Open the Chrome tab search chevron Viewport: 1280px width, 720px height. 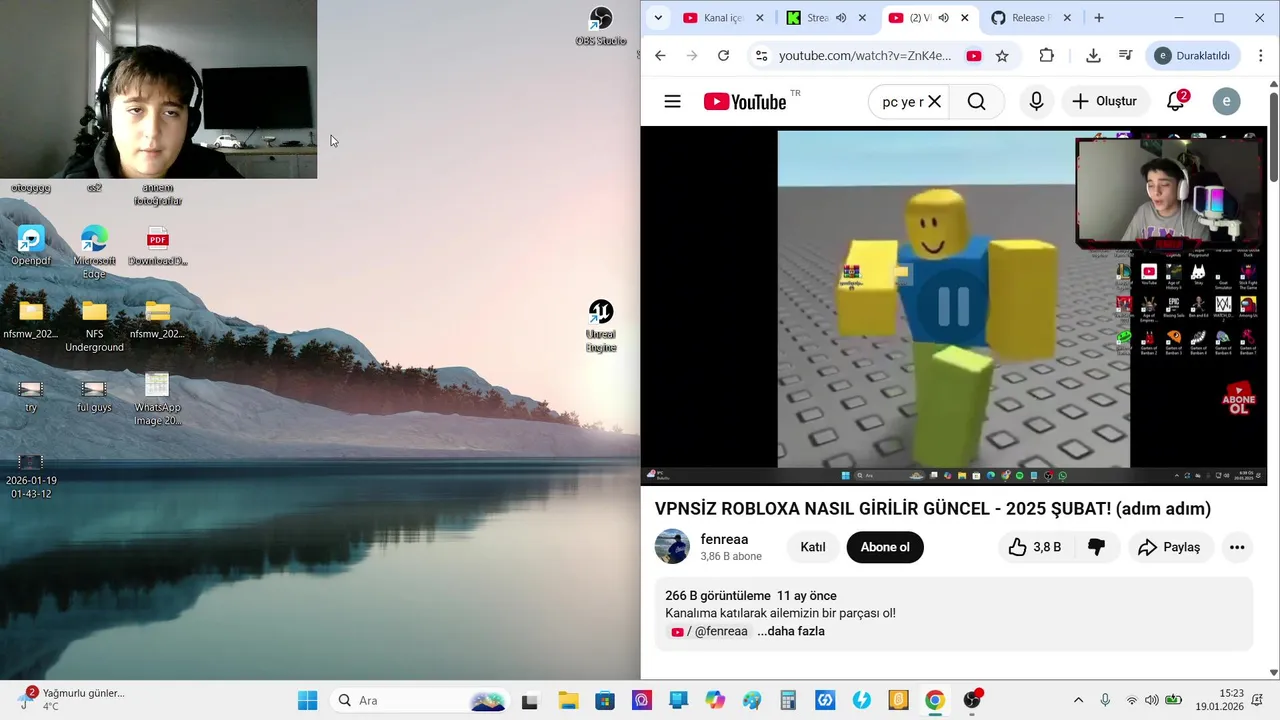coord(658,18)
